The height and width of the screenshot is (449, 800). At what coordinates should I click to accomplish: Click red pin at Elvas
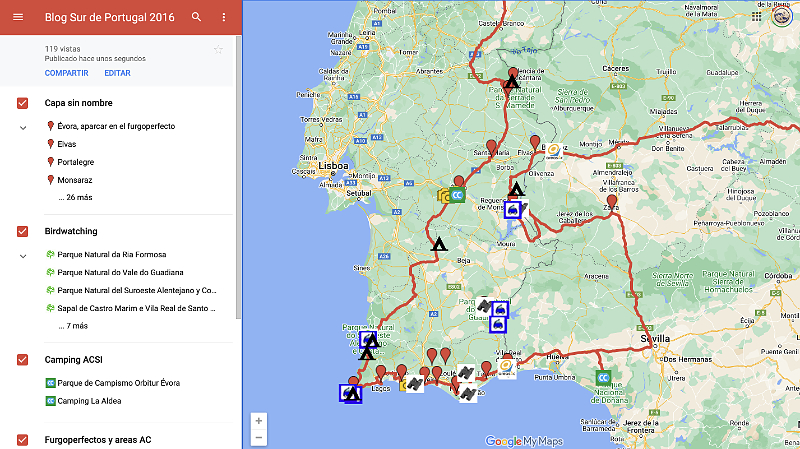pos(535,143)
